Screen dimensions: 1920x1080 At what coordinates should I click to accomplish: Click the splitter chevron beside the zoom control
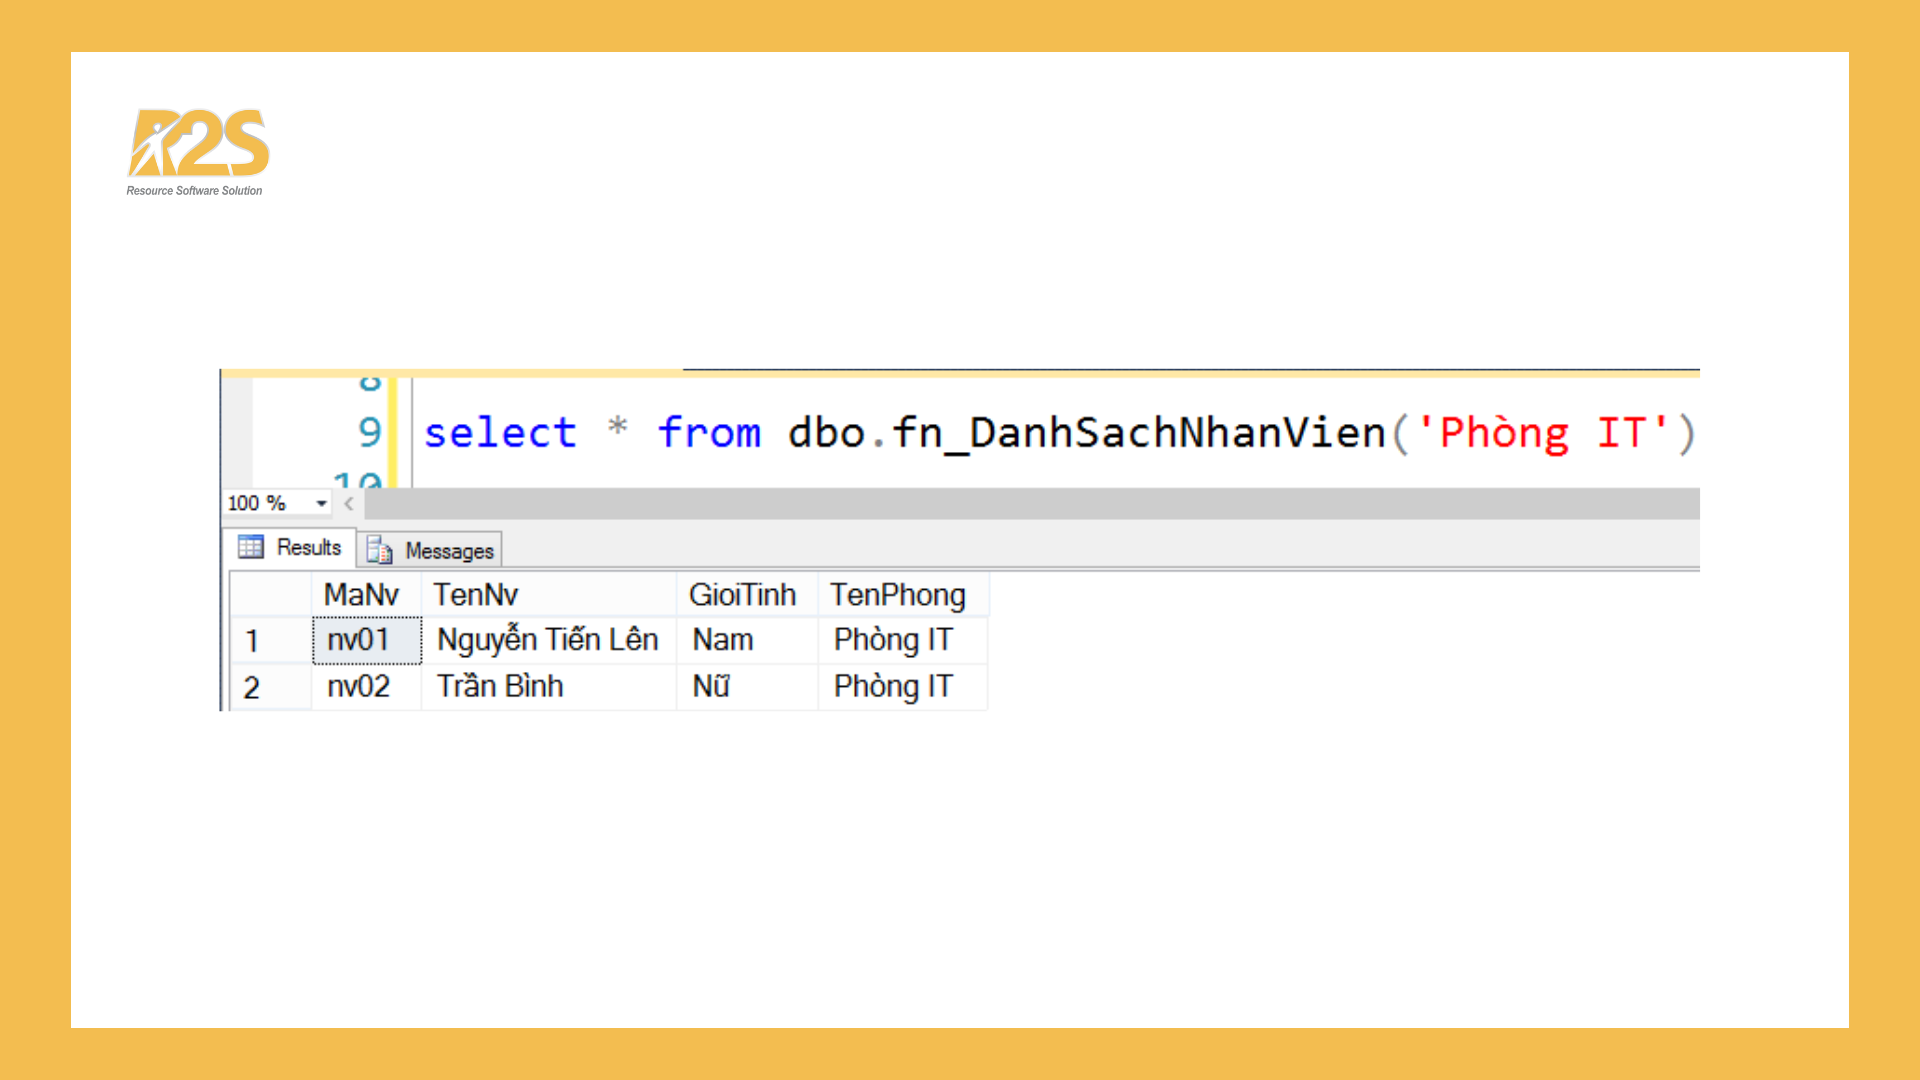pyautogui.click(x=347, y=503)
